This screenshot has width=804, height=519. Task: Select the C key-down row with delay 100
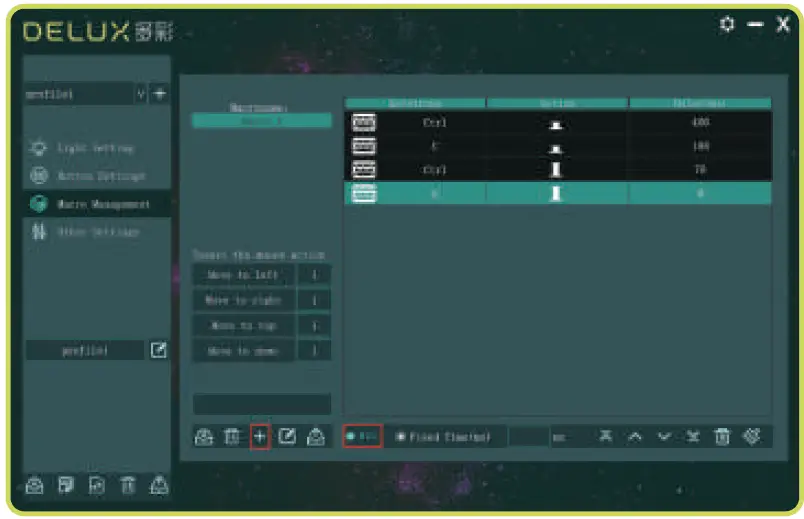[558, 147]
